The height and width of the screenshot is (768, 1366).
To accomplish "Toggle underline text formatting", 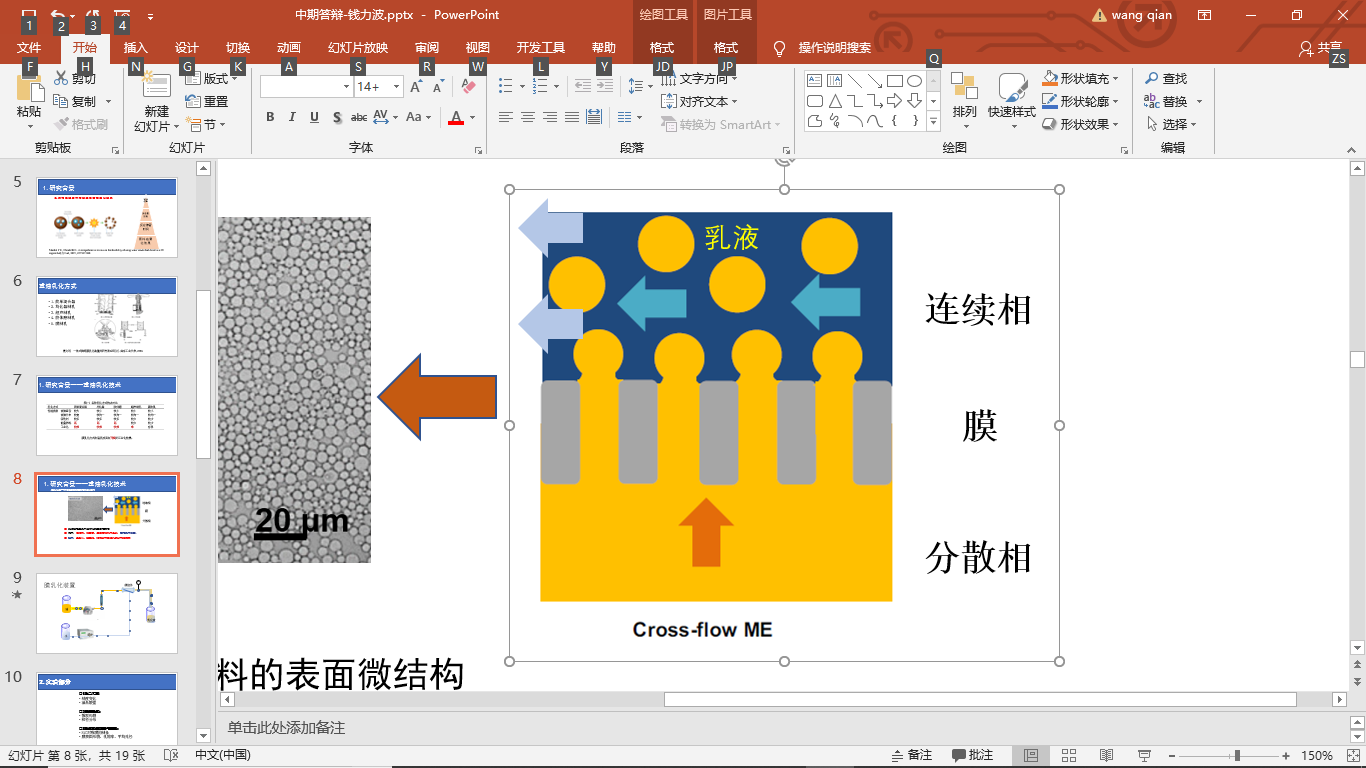I will click(x=314, y=117).
